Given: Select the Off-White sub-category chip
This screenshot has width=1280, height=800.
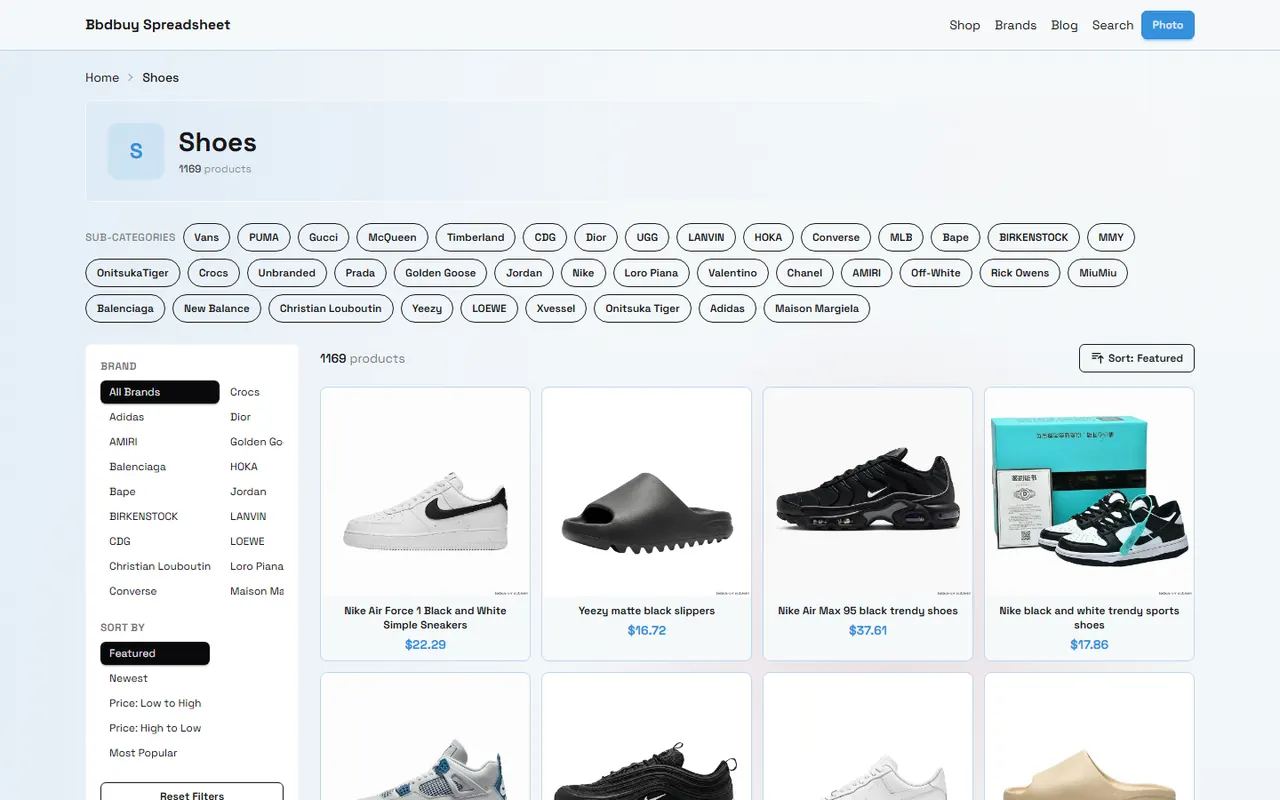Looking at the screenshot, I should click(x=936, y=273).
